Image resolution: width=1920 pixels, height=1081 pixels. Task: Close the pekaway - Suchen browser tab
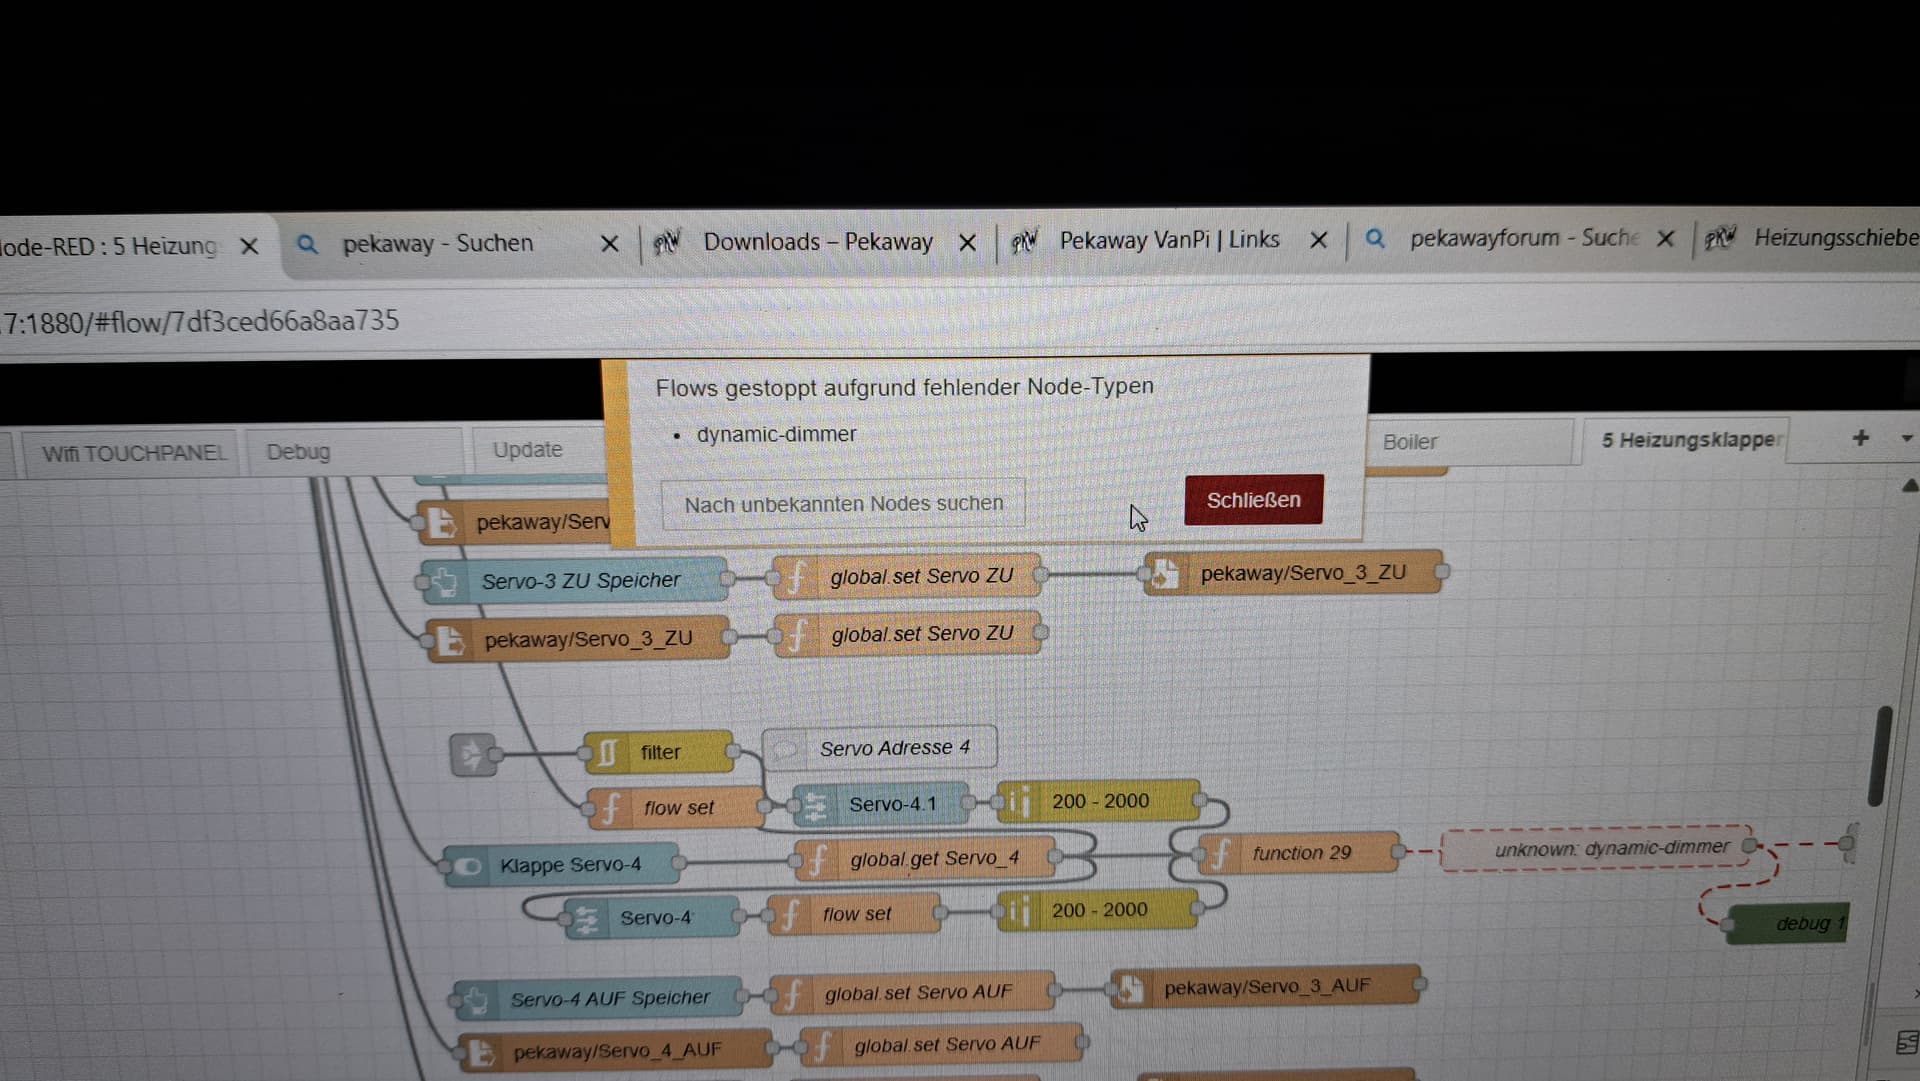(x=609, y=243)
